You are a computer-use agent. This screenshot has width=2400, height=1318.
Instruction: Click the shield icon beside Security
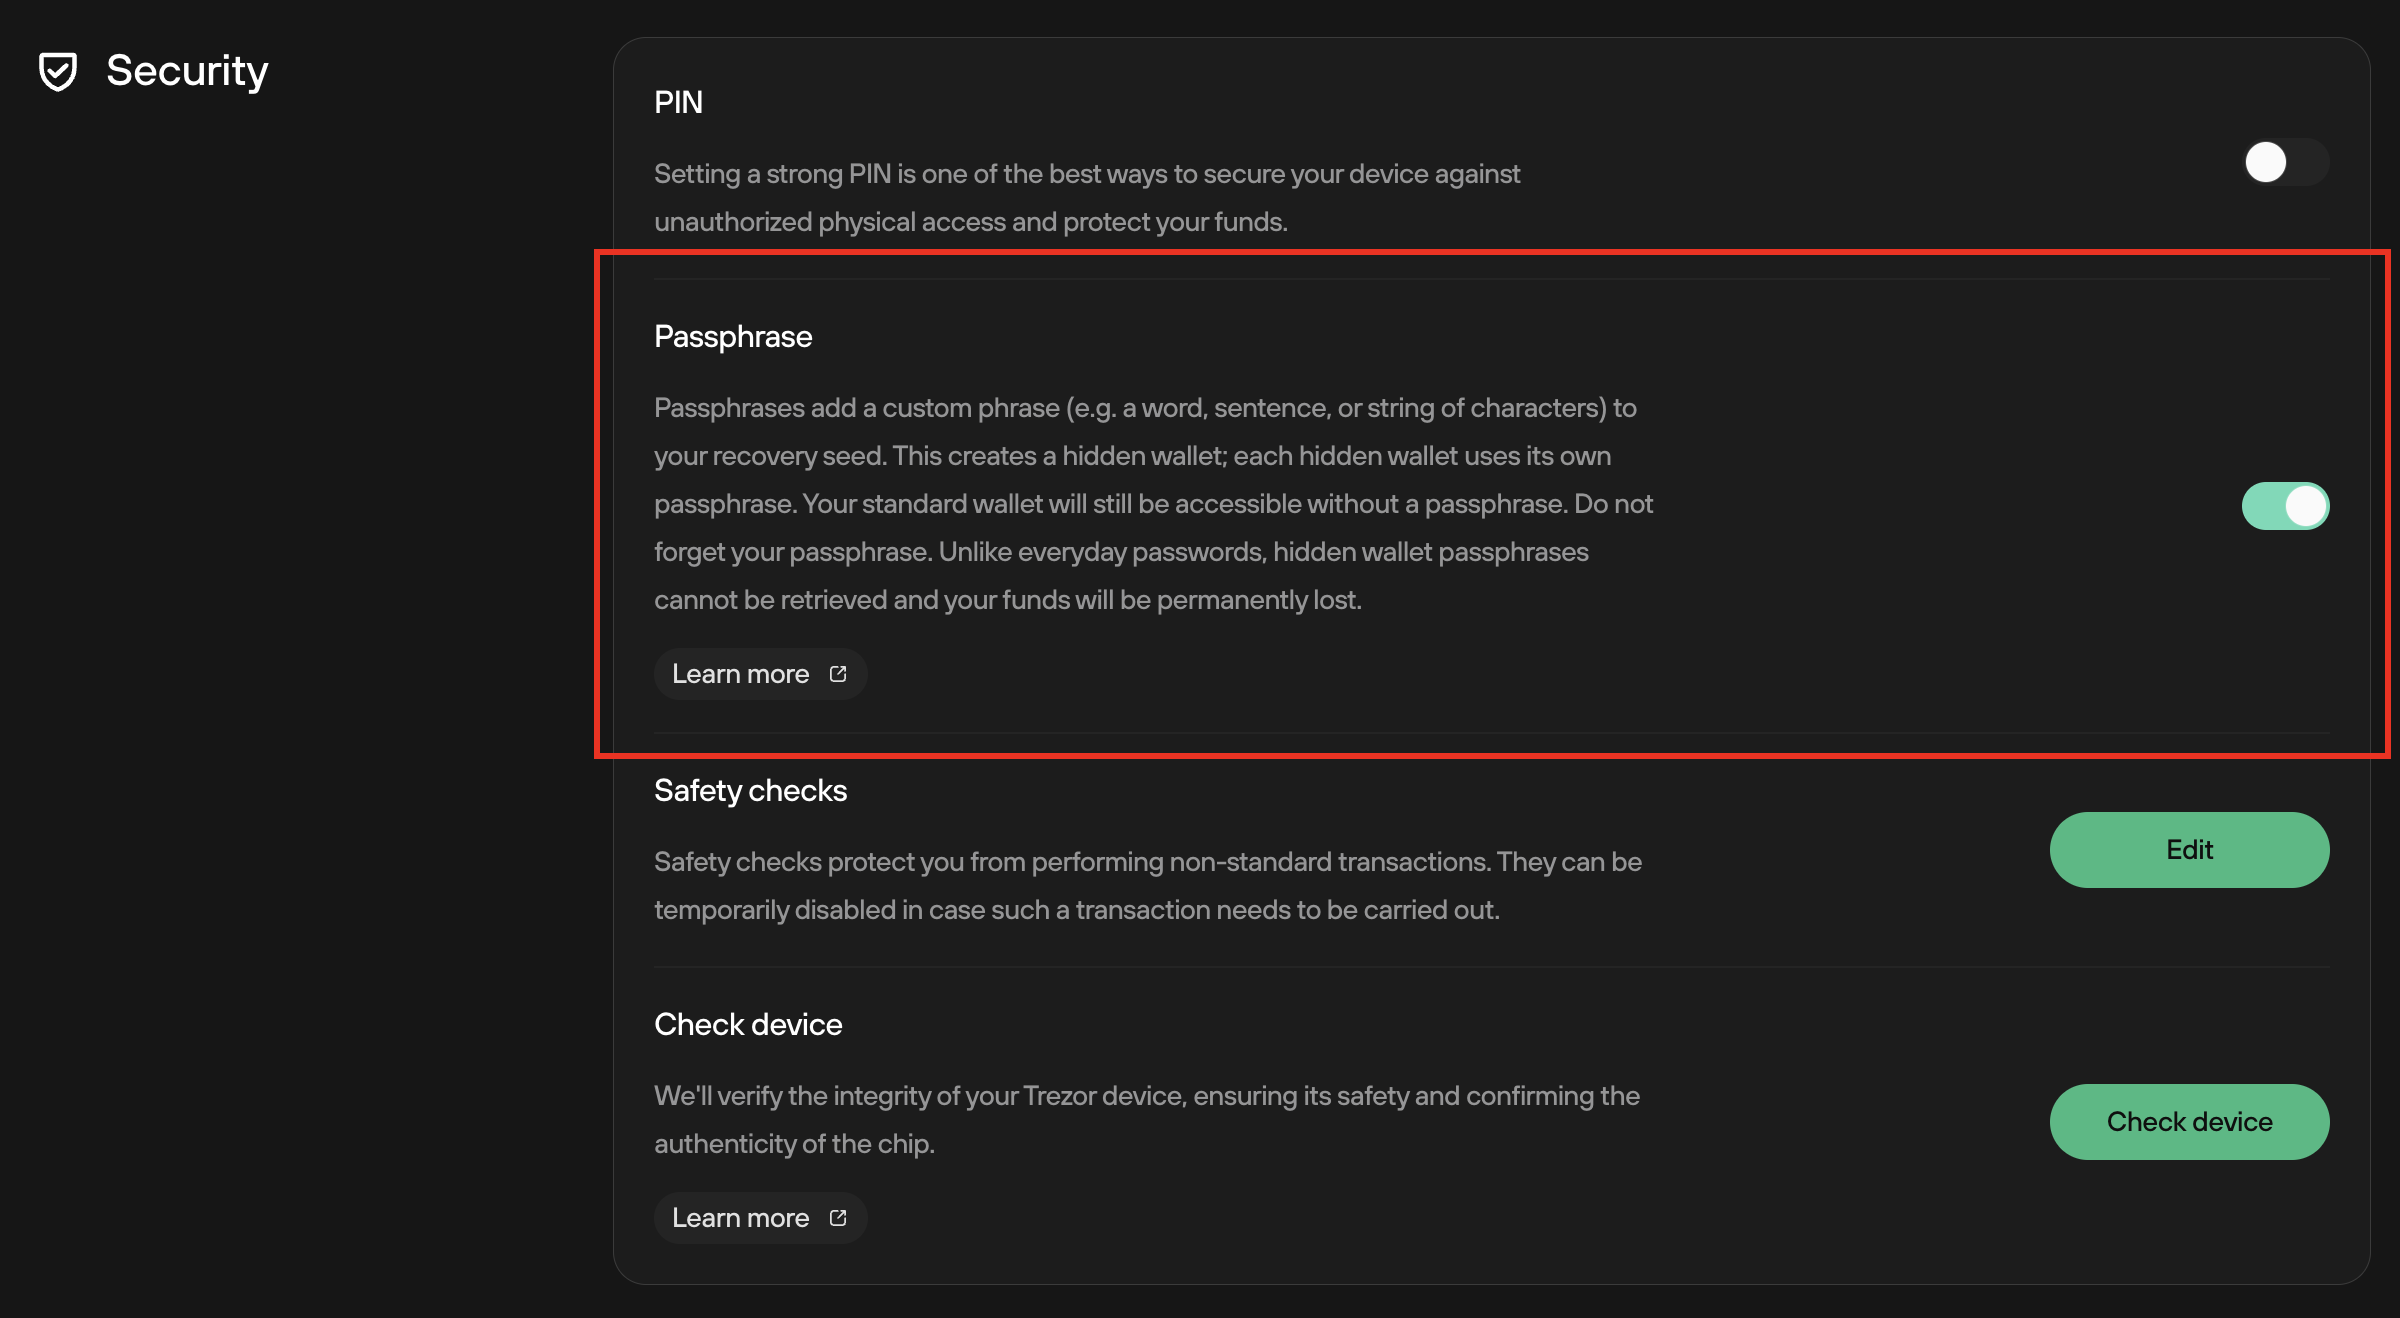(x=57, y=72)
